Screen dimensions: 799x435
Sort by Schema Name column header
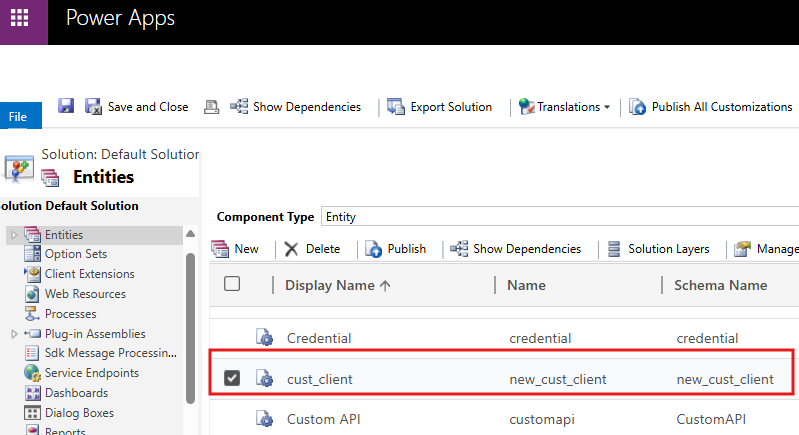721,285
